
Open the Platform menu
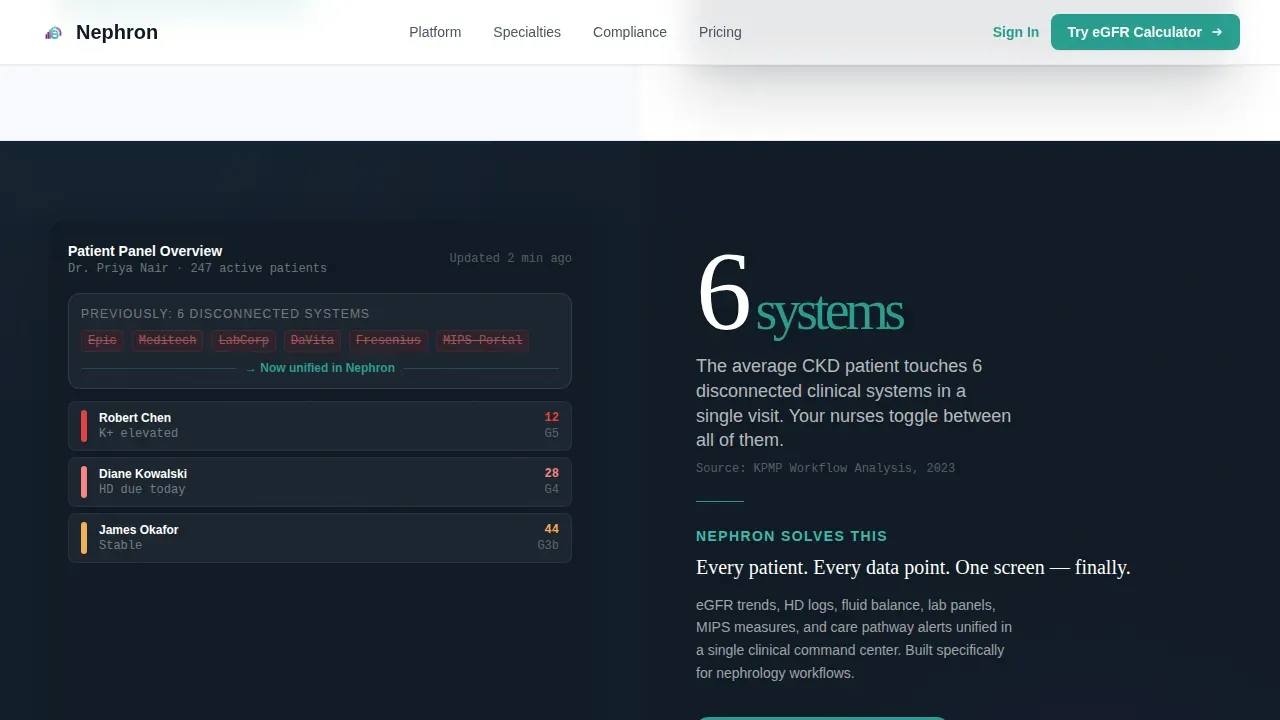pos(435,32)
